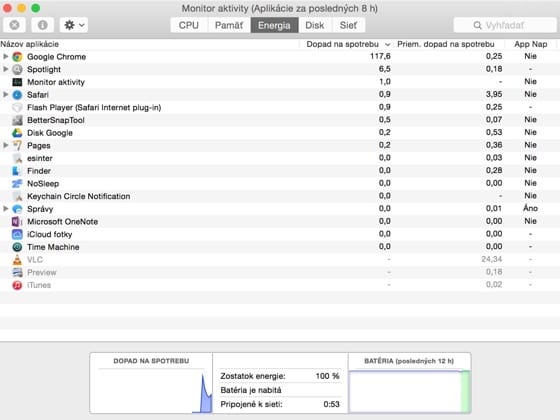Click the Disk Google 0,53 average value

494,132
